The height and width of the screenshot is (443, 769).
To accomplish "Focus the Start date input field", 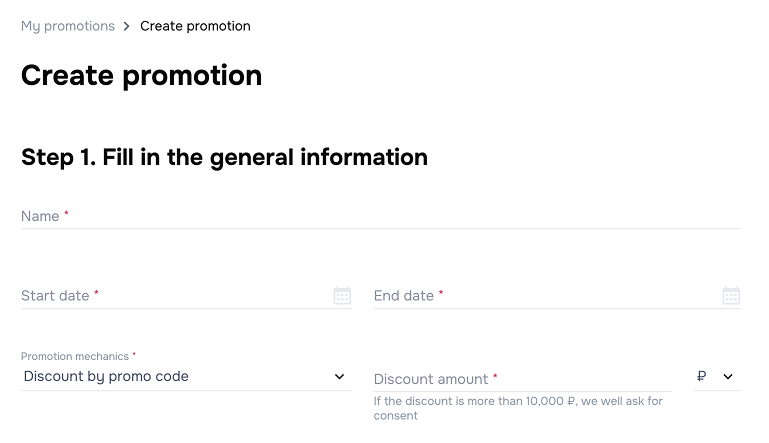I will pyautogui.click(x=186, y=296).
